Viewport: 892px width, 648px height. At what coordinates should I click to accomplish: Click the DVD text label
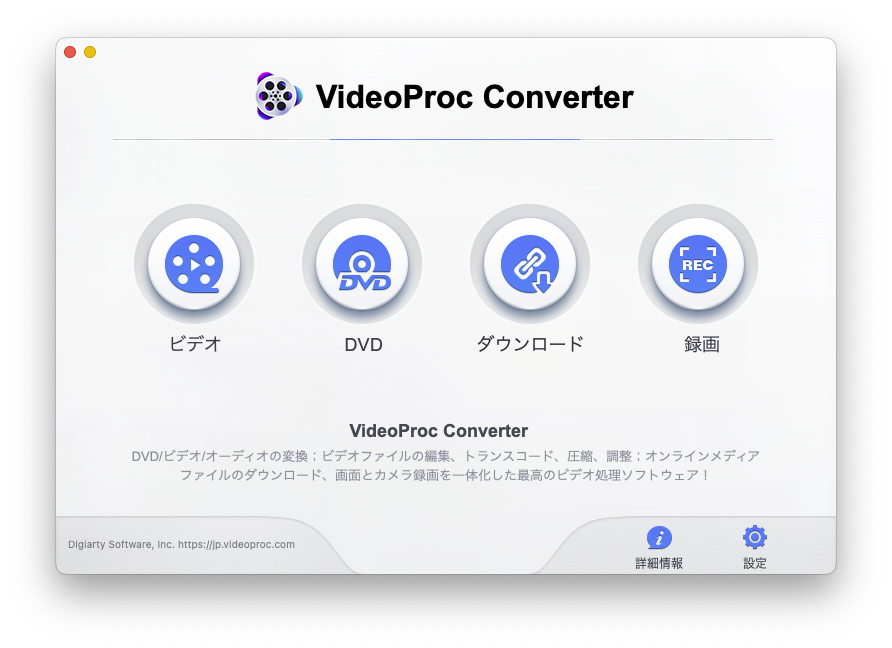coord(364,345)
